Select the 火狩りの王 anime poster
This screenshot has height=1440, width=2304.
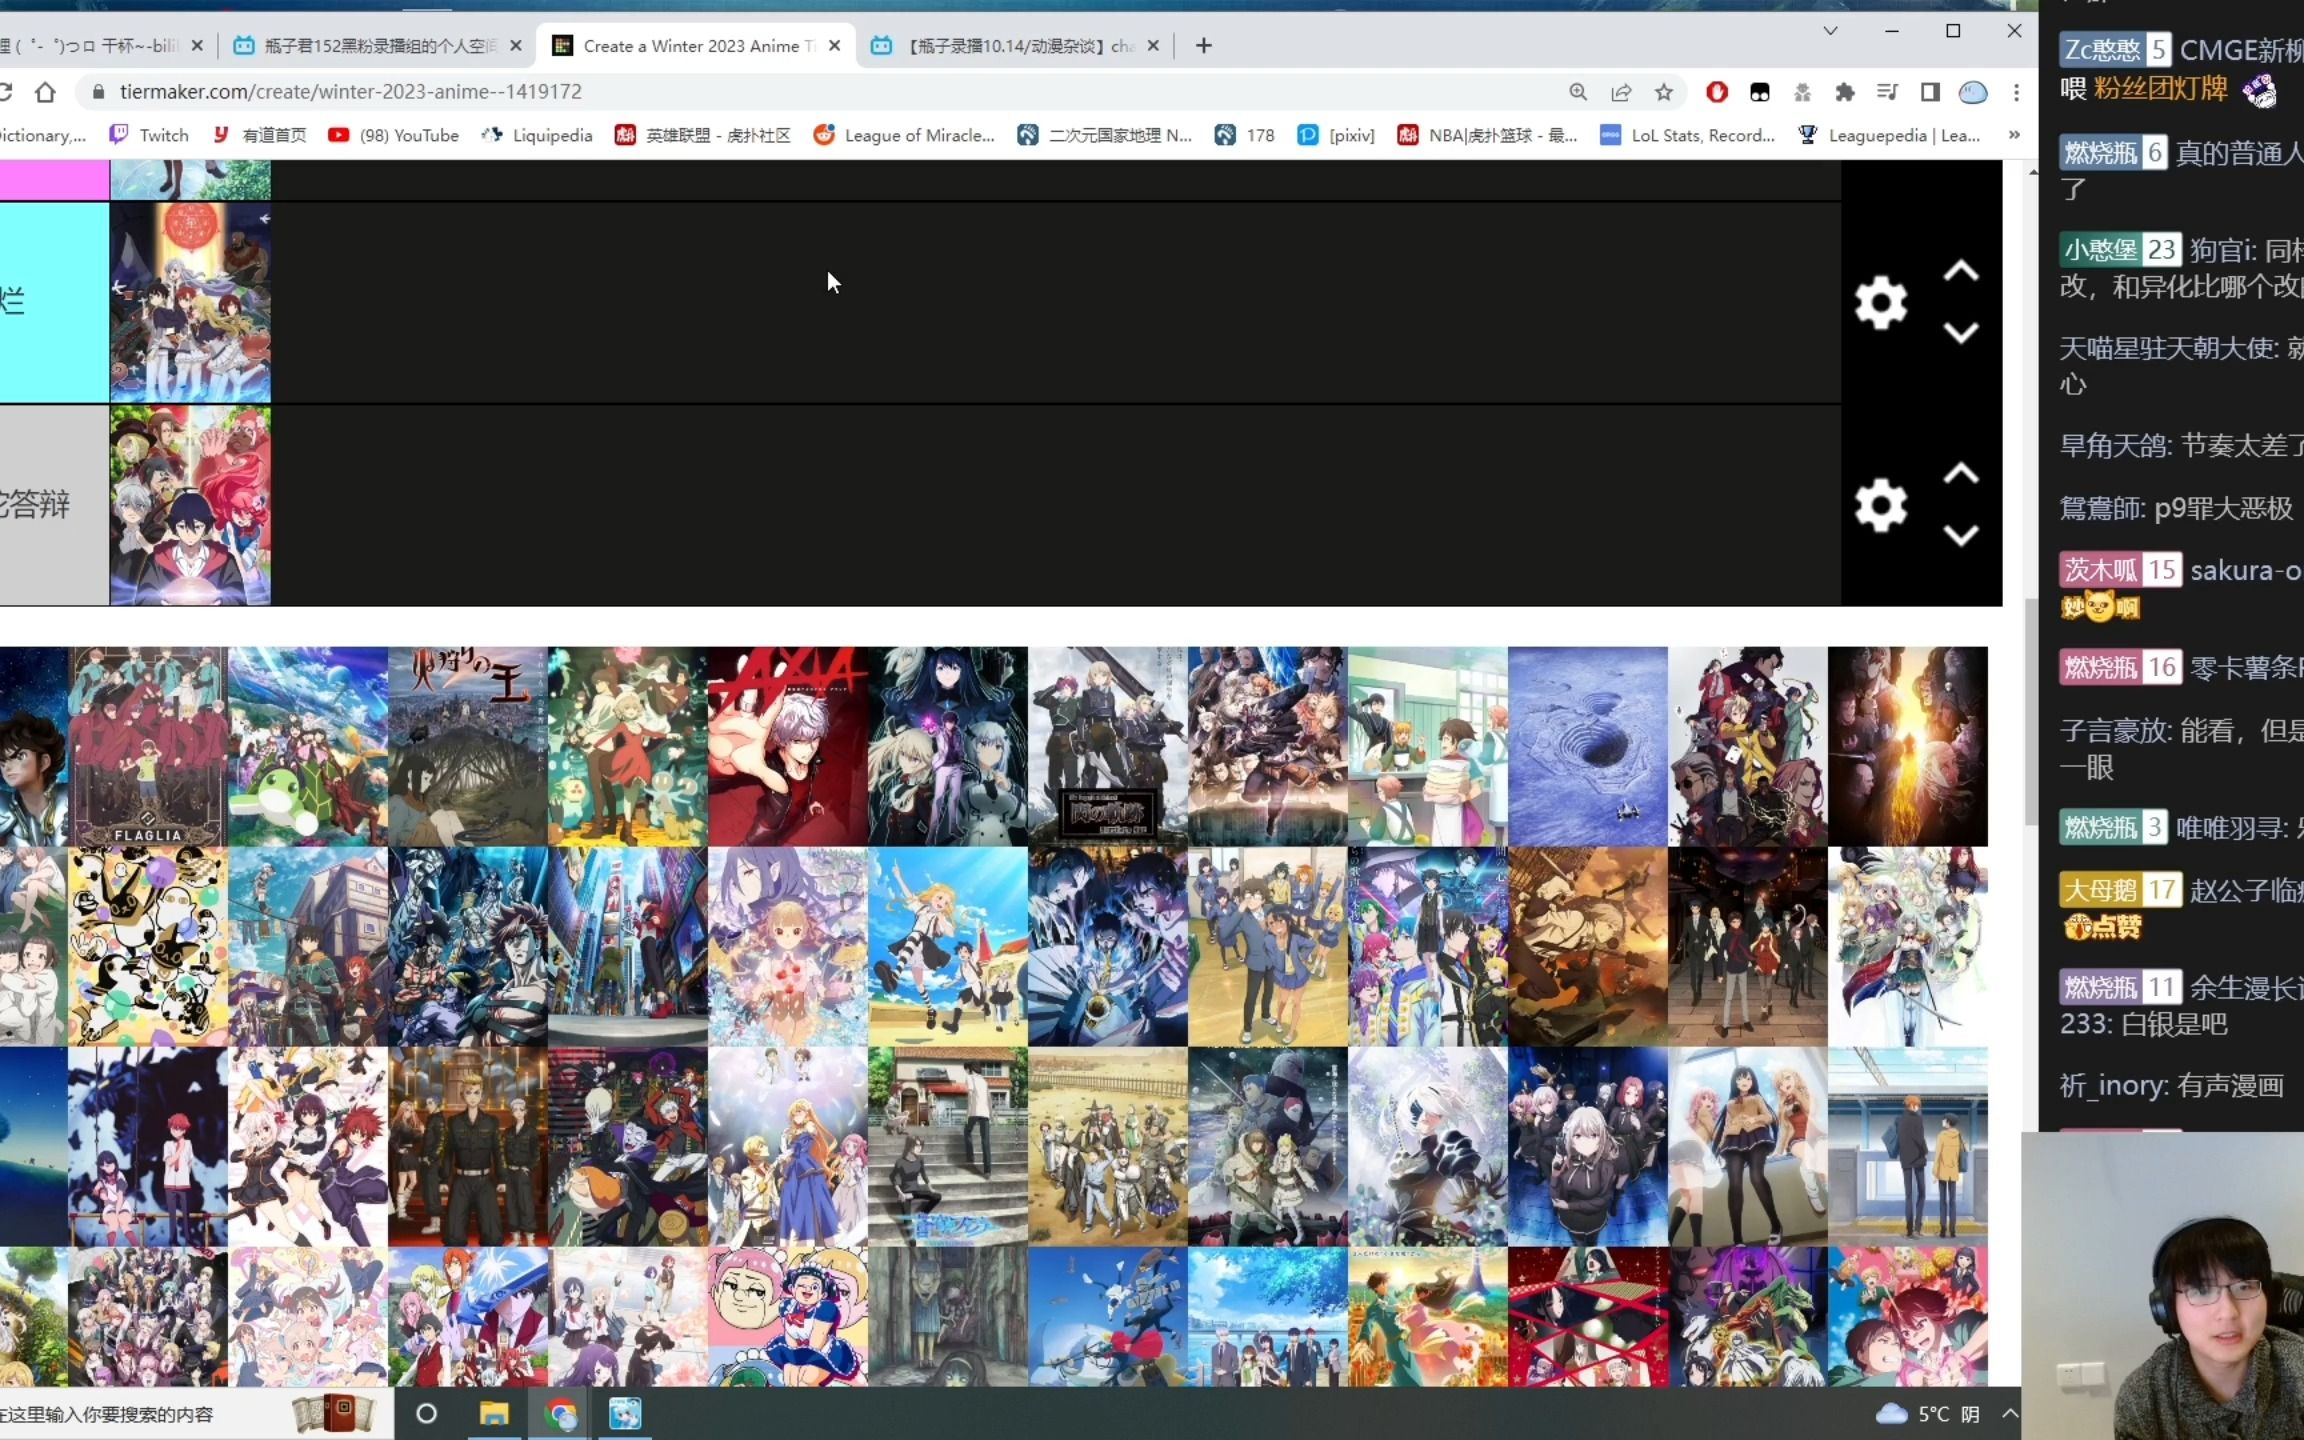pos(468,746)
